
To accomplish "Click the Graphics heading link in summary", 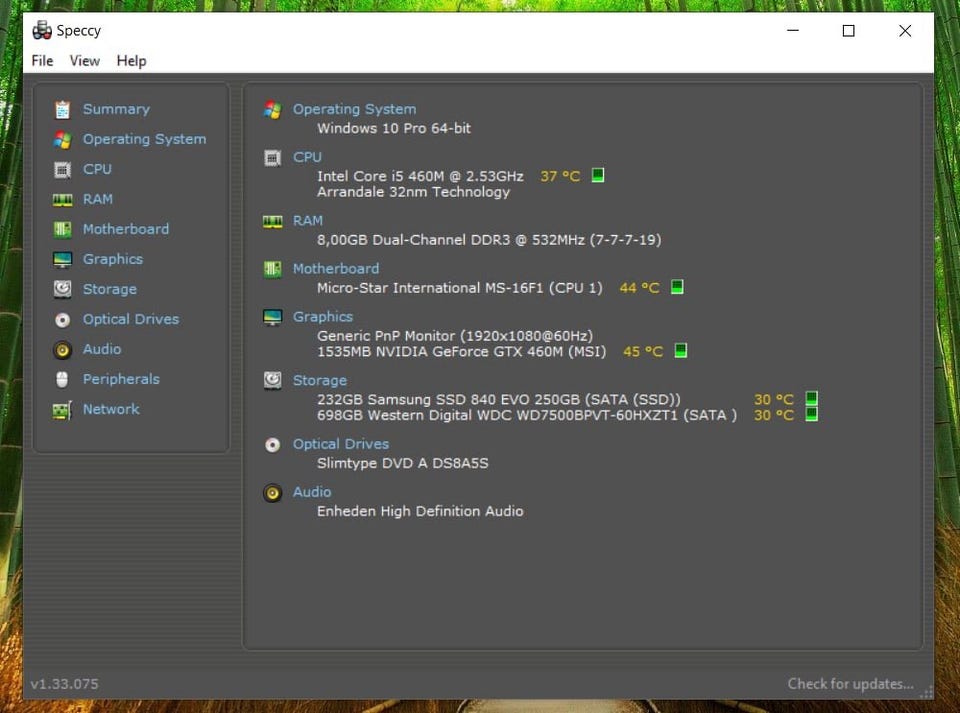I will click(323, 316).
